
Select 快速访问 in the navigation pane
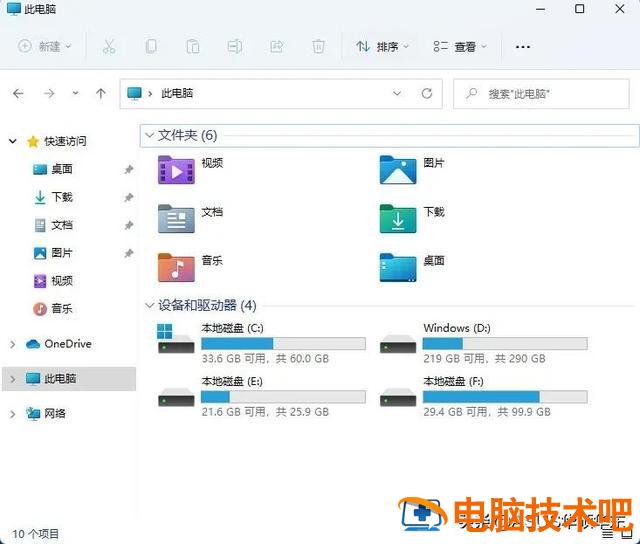65,141
